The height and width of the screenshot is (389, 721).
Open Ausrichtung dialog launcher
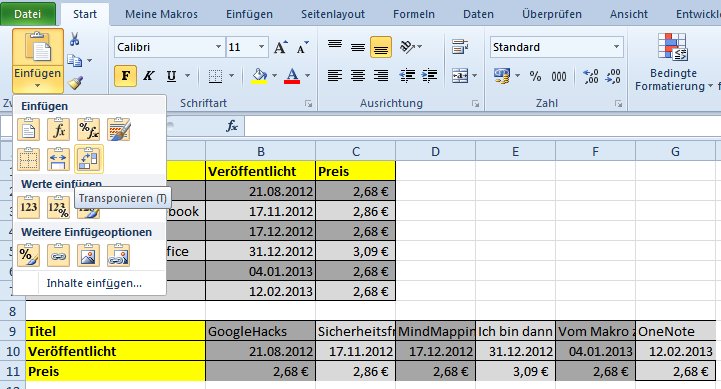point(475,104)
